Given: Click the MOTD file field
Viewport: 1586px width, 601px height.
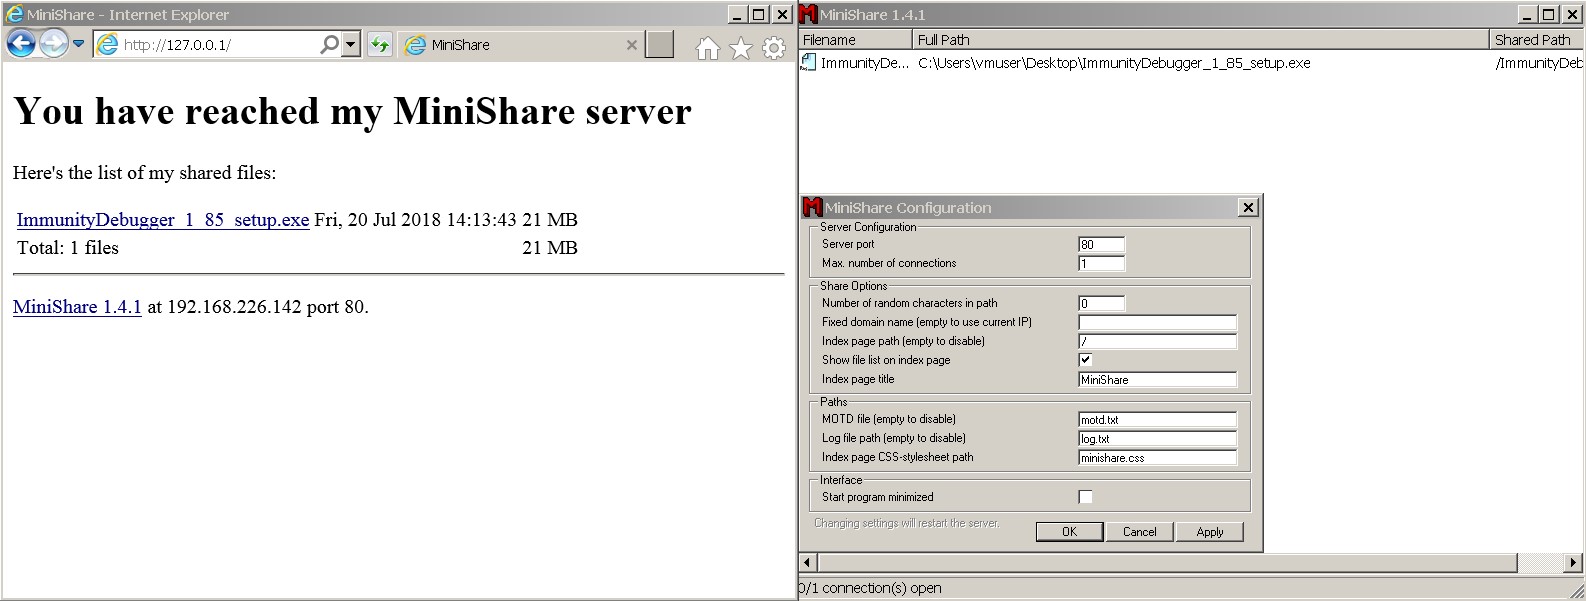Looking at the screenshot, I should pyautogui.click(x=1157, y=420).
